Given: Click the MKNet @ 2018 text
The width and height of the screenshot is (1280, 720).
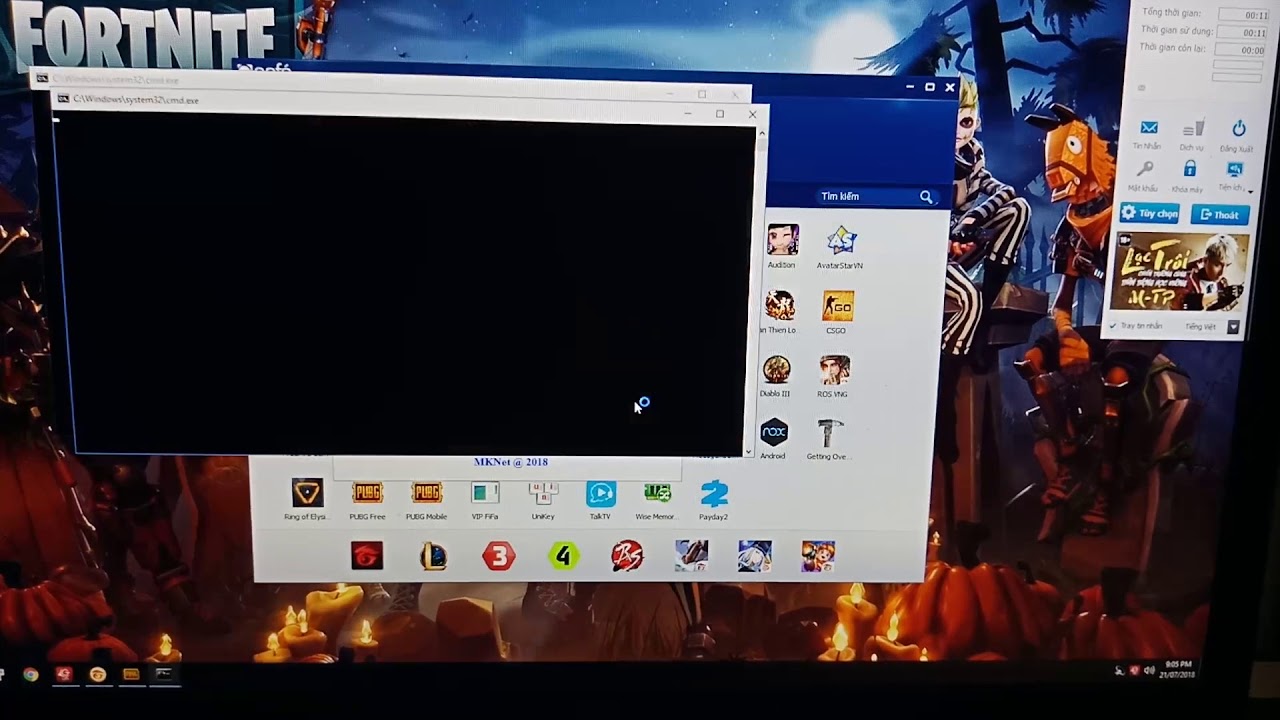Looking at the screenshot, I should point(510,462).
